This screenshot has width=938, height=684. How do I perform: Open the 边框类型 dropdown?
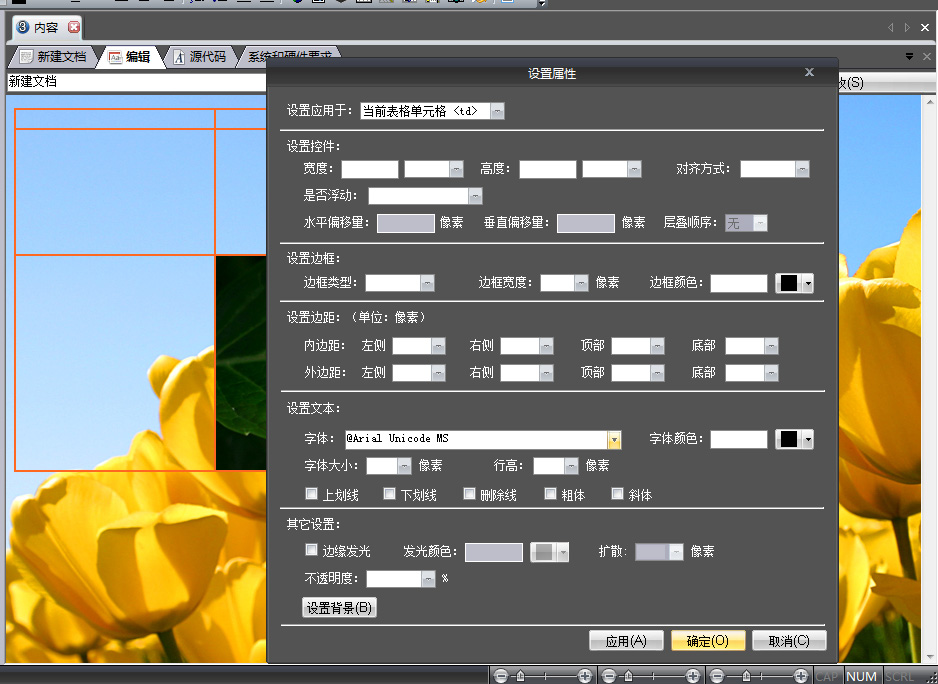(x=427, y=283)
